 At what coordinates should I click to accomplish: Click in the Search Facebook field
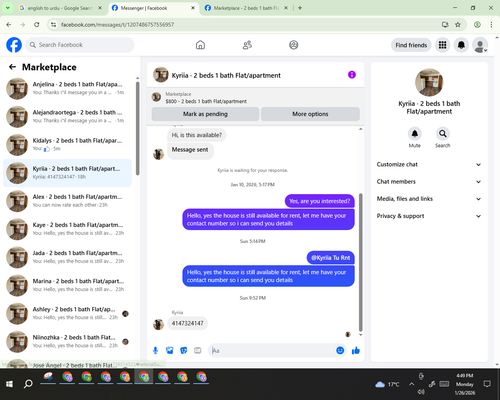(x=80, y=45)
